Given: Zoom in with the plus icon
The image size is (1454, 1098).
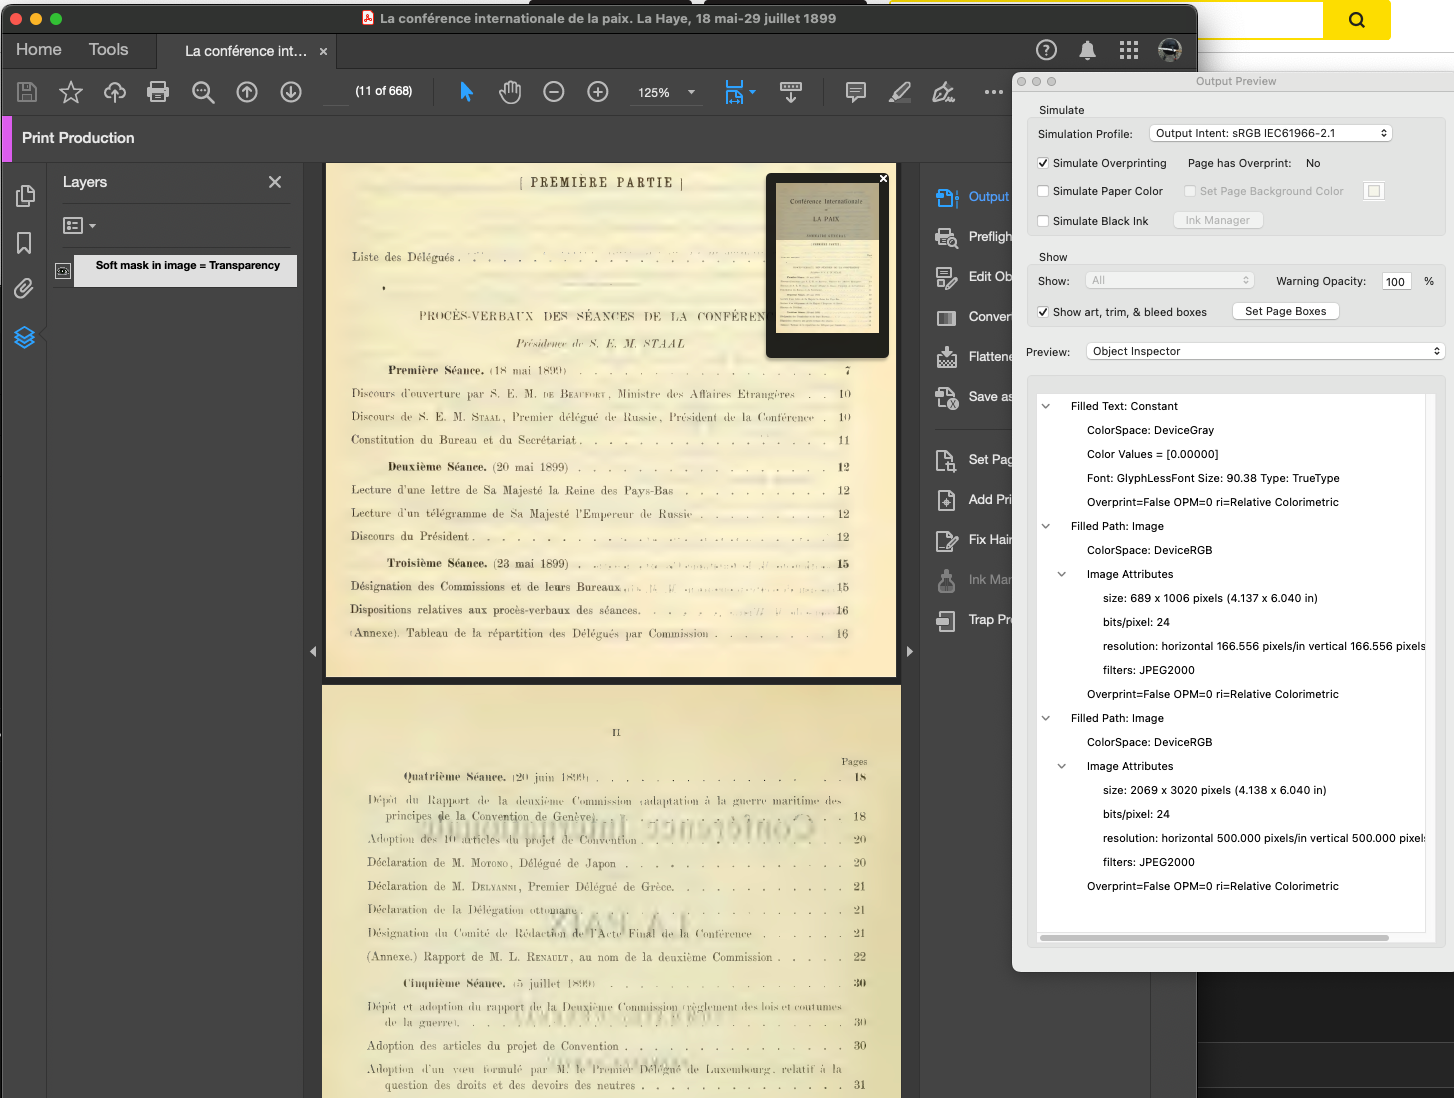Looking at the screenshot, I should click(598, 92).
